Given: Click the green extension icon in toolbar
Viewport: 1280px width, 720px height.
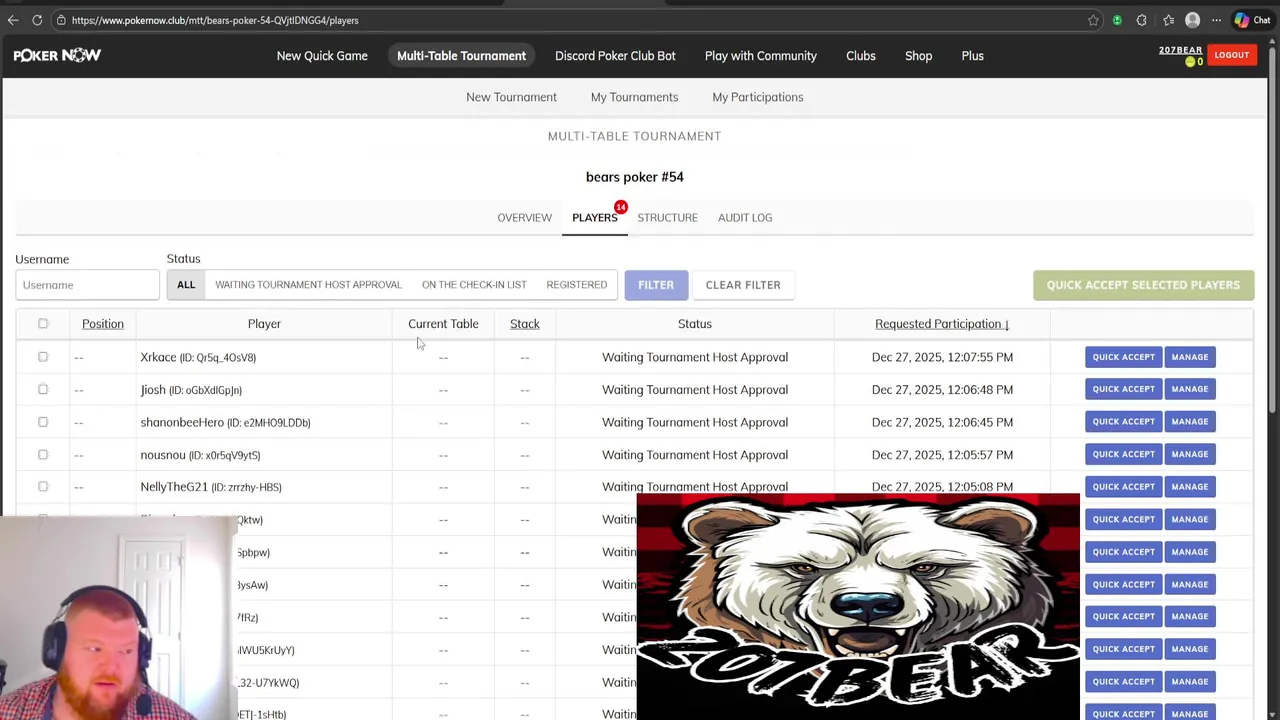Looking at the screenshot, I should tap(1117, 20).
